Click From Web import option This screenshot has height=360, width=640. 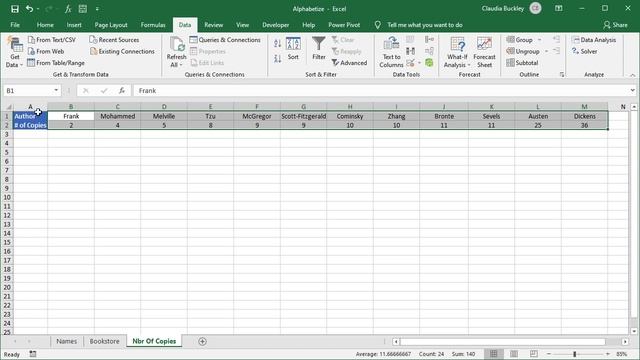(46, 51)
